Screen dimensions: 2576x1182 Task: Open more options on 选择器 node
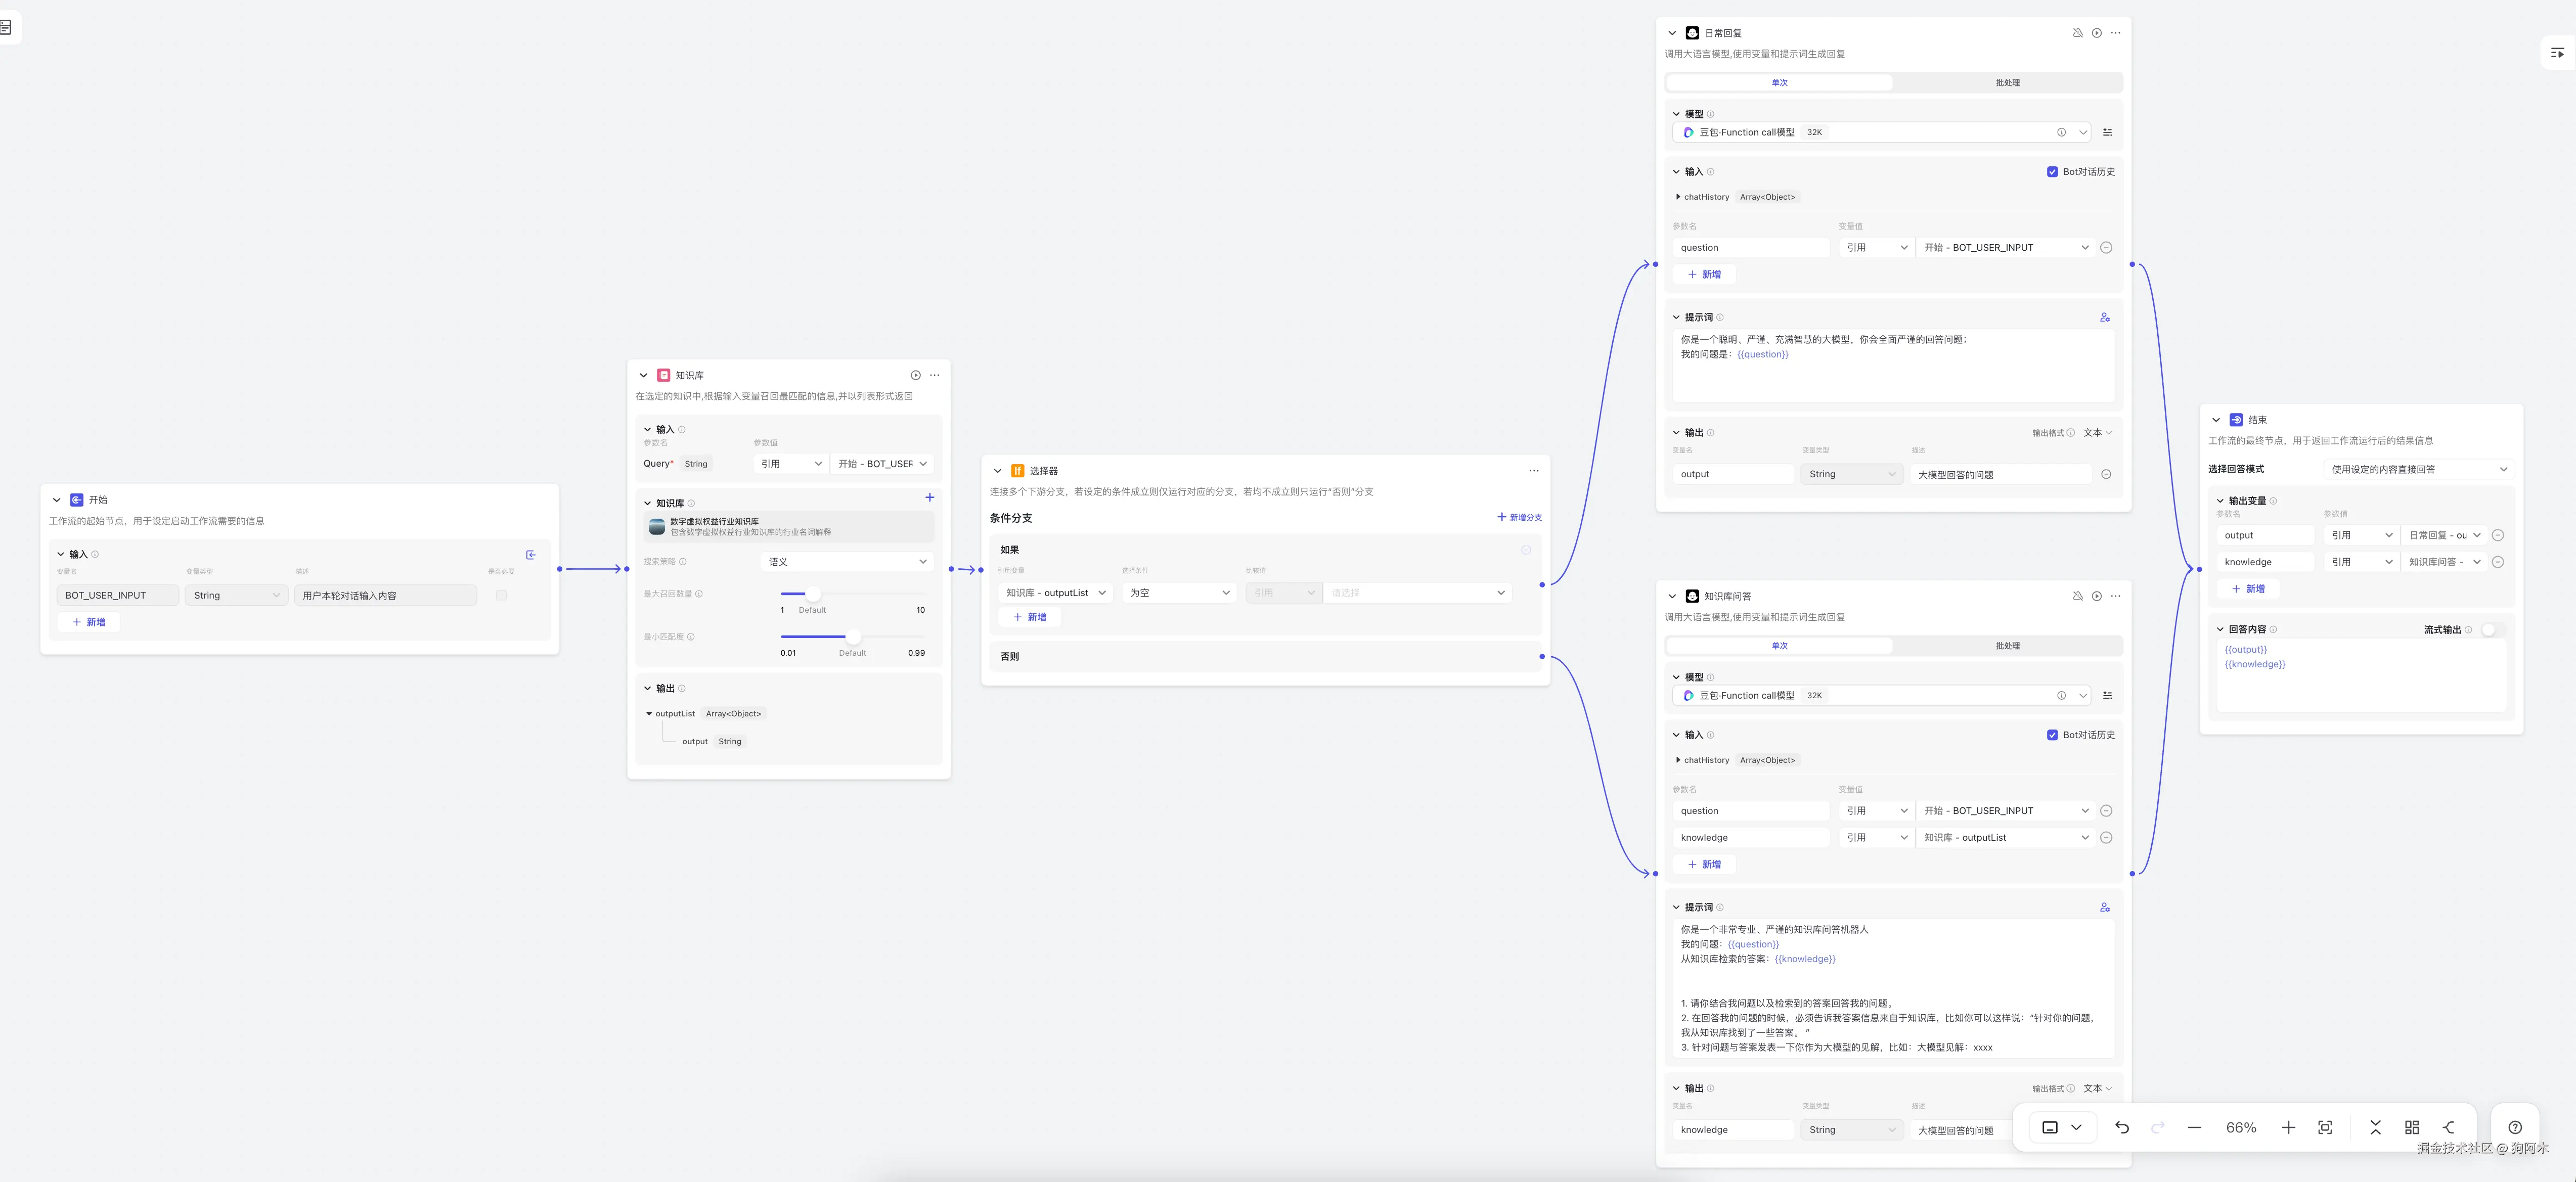pos(1533,471)
